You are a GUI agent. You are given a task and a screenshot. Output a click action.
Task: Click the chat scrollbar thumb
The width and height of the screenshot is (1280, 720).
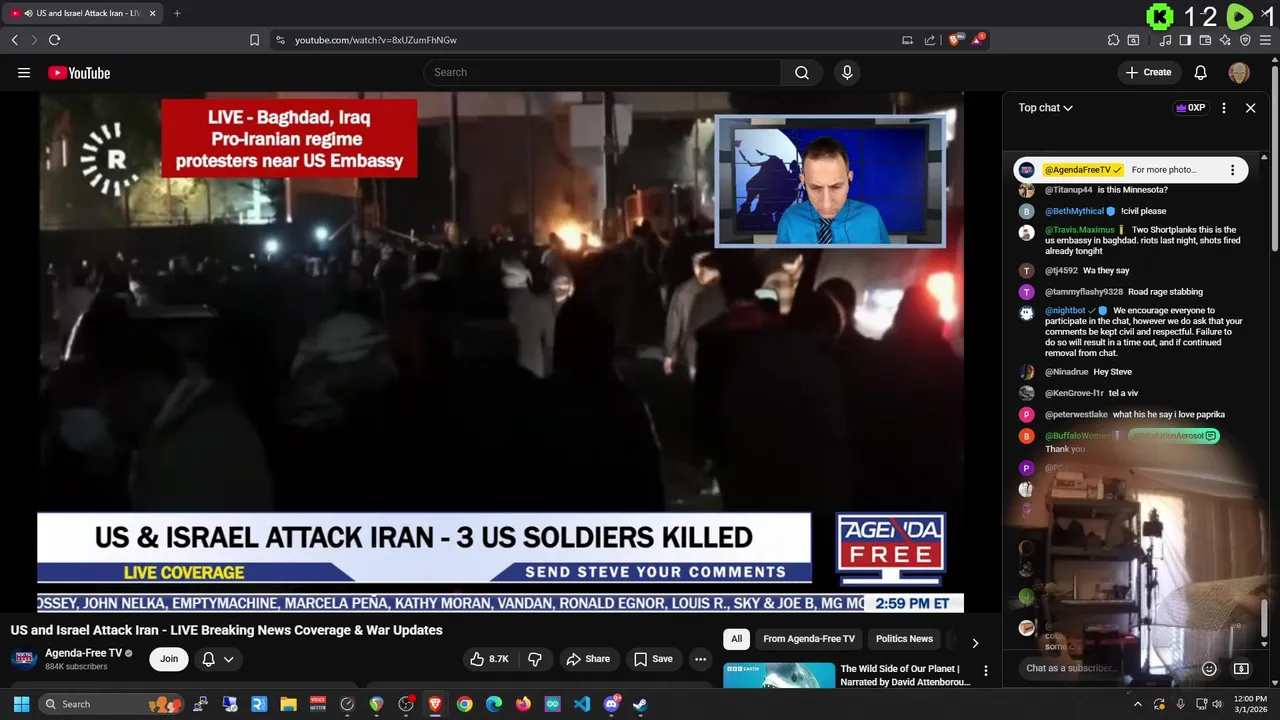tap(1264, 618)
